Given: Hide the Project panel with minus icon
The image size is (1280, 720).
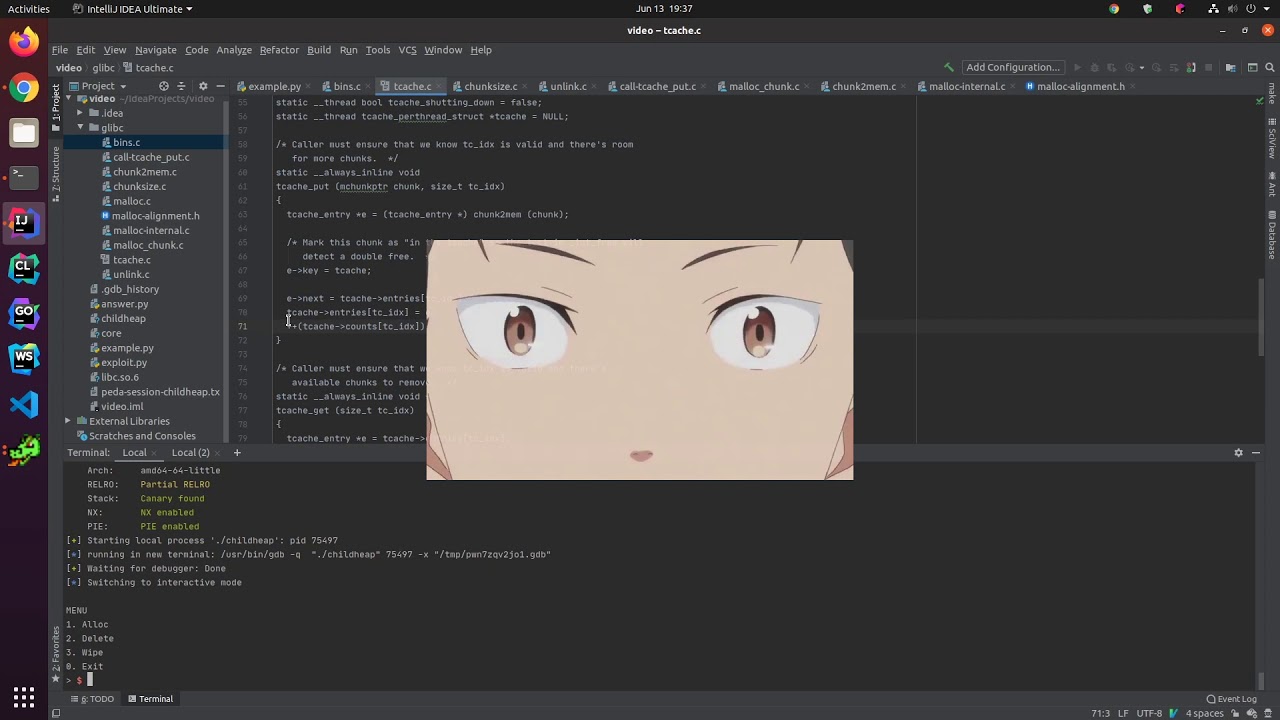Looking at the screenshot, I should [x=220, y=86].
